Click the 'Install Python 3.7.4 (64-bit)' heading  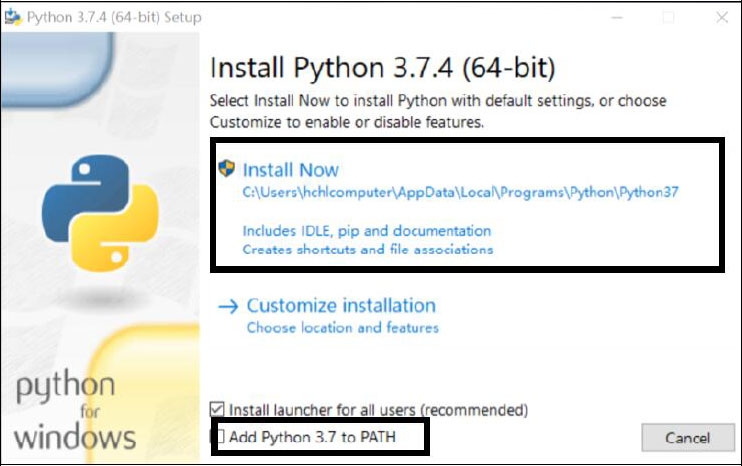pos(382,69)
